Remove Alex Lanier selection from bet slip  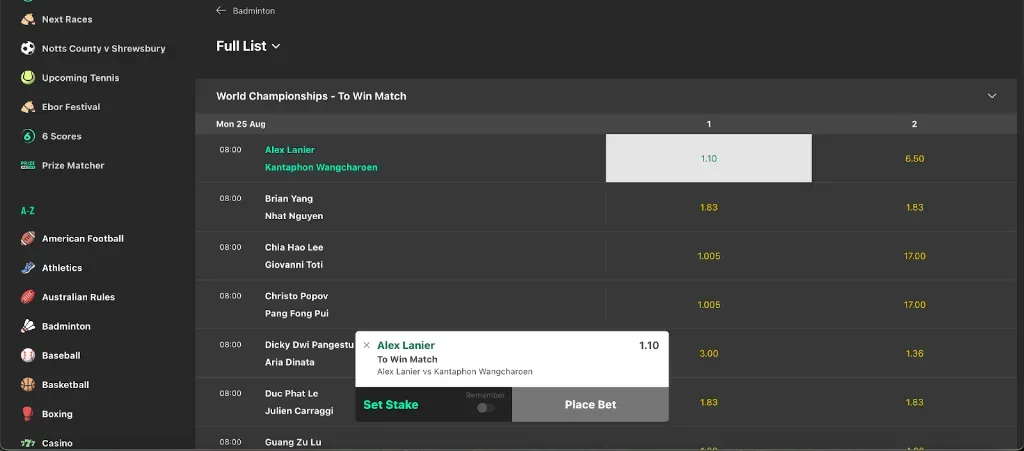[366, 345]
